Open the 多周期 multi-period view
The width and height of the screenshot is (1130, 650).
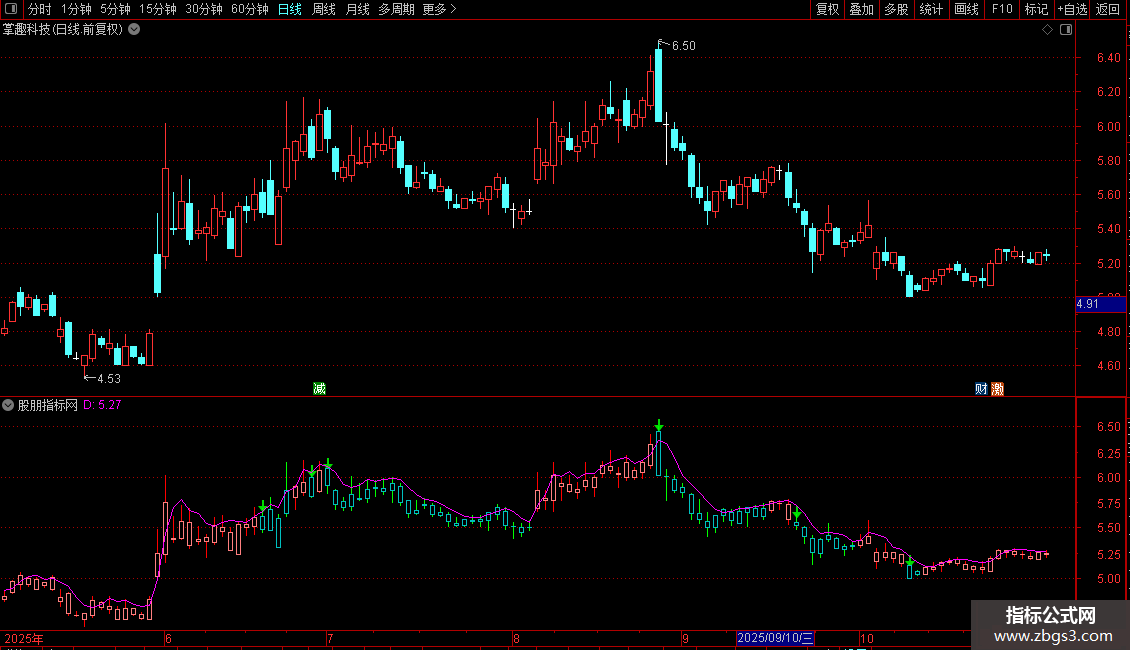coord(396,9)
